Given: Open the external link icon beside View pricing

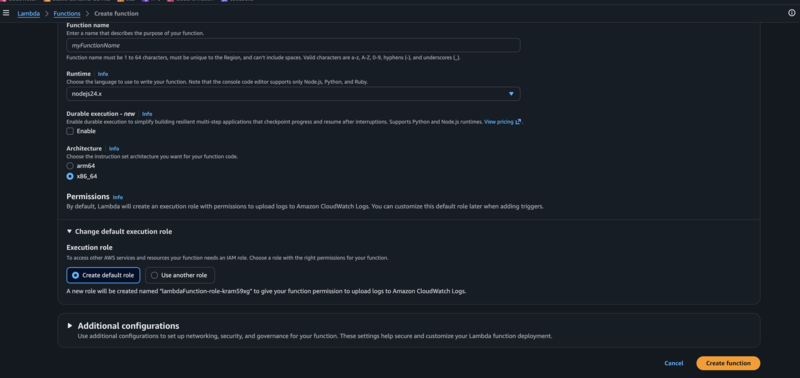Looking at the screenshot, I should tap(518, 122).
